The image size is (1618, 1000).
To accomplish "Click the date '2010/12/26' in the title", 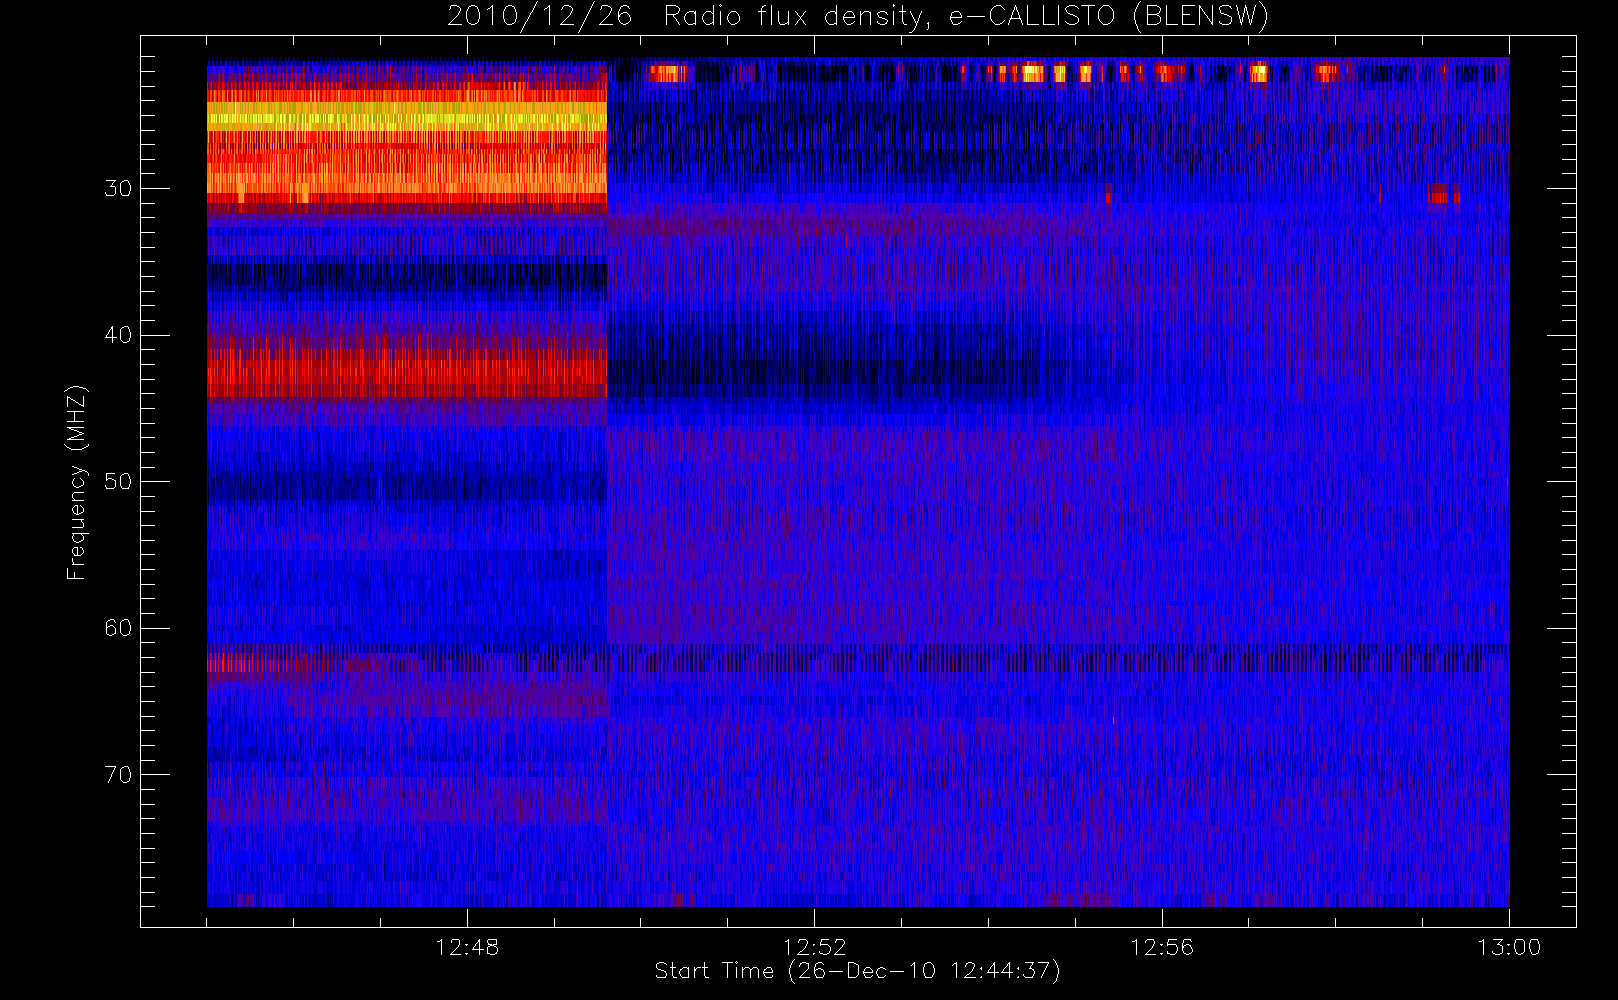I will tap(540, 17).
